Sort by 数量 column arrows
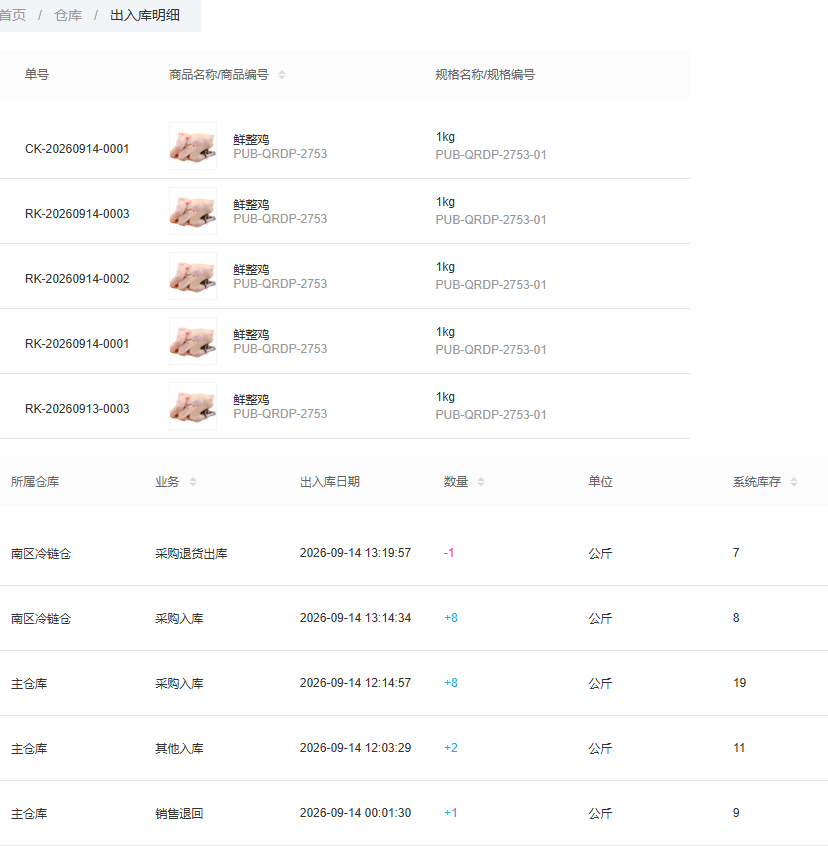Image resolution: width=828 pixels, height=846 pixels. [481, 482]
